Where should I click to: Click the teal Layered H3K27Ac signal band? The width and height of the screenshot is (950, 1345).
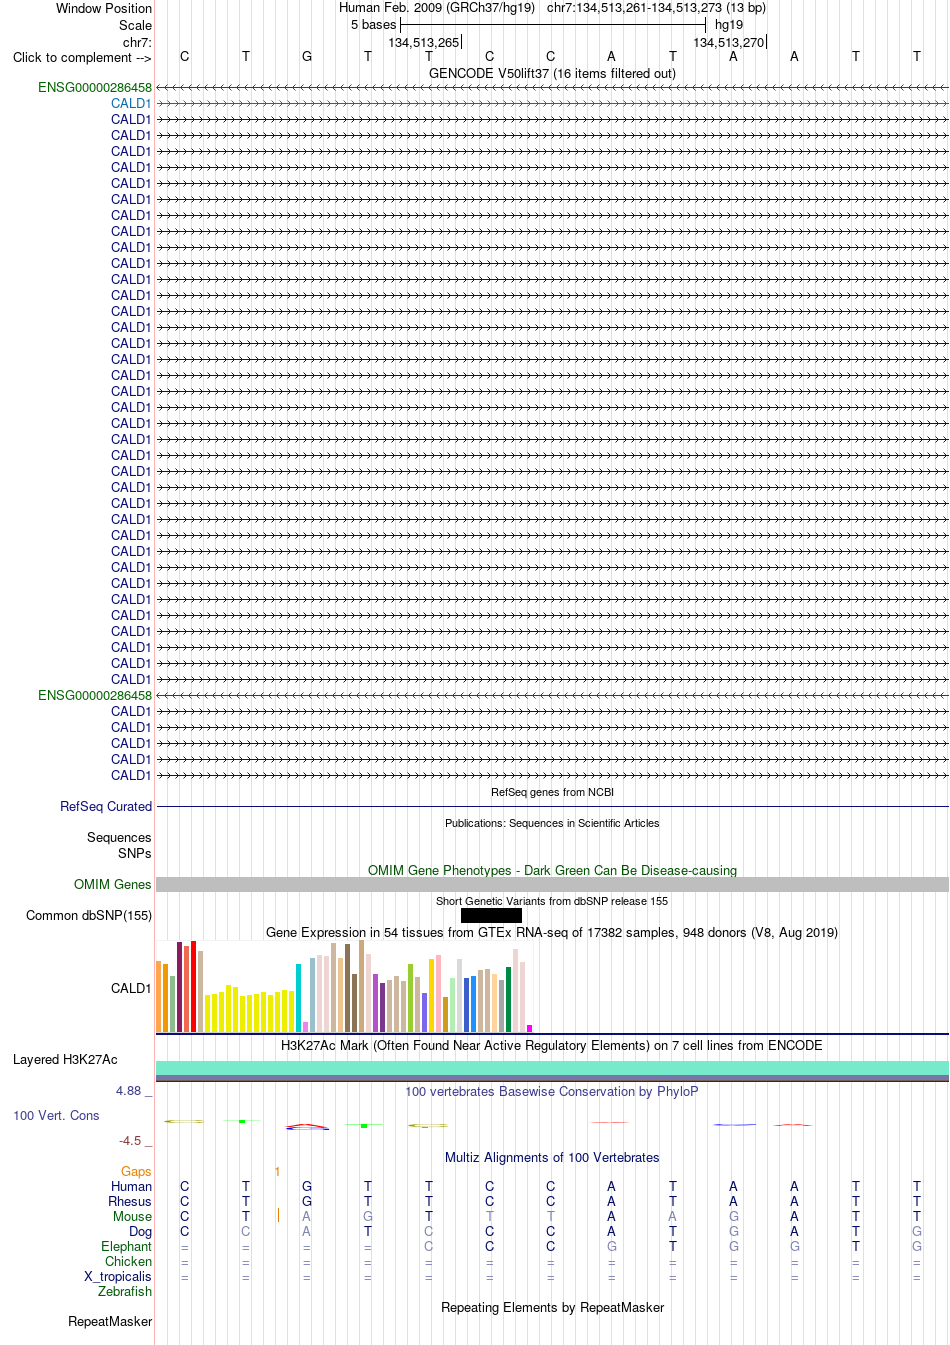(552, 1068)
